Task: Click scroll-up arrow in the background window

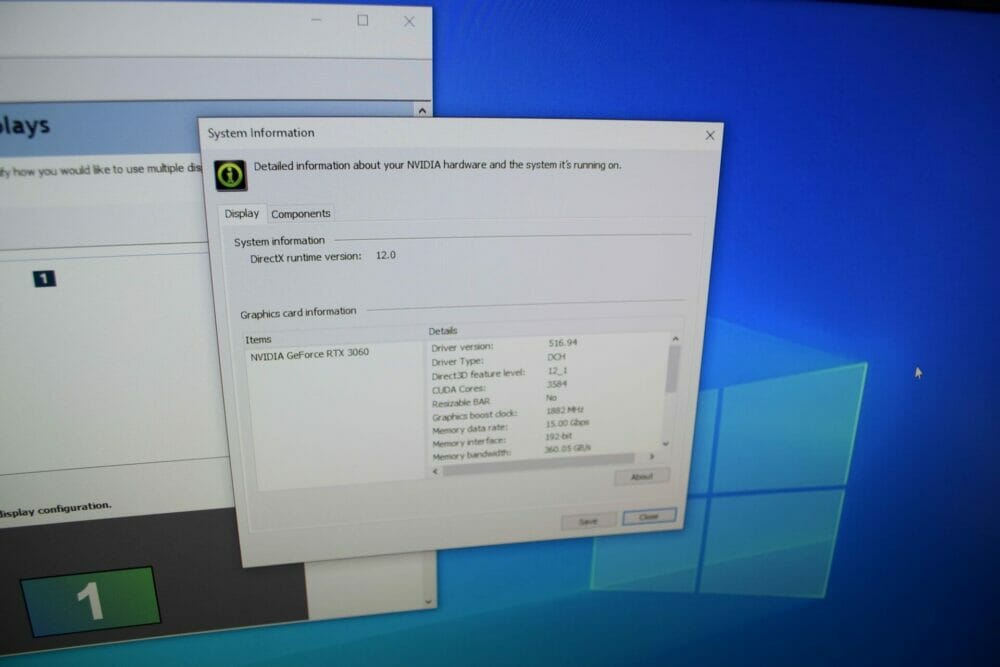Action: click(x=422, y=110)
